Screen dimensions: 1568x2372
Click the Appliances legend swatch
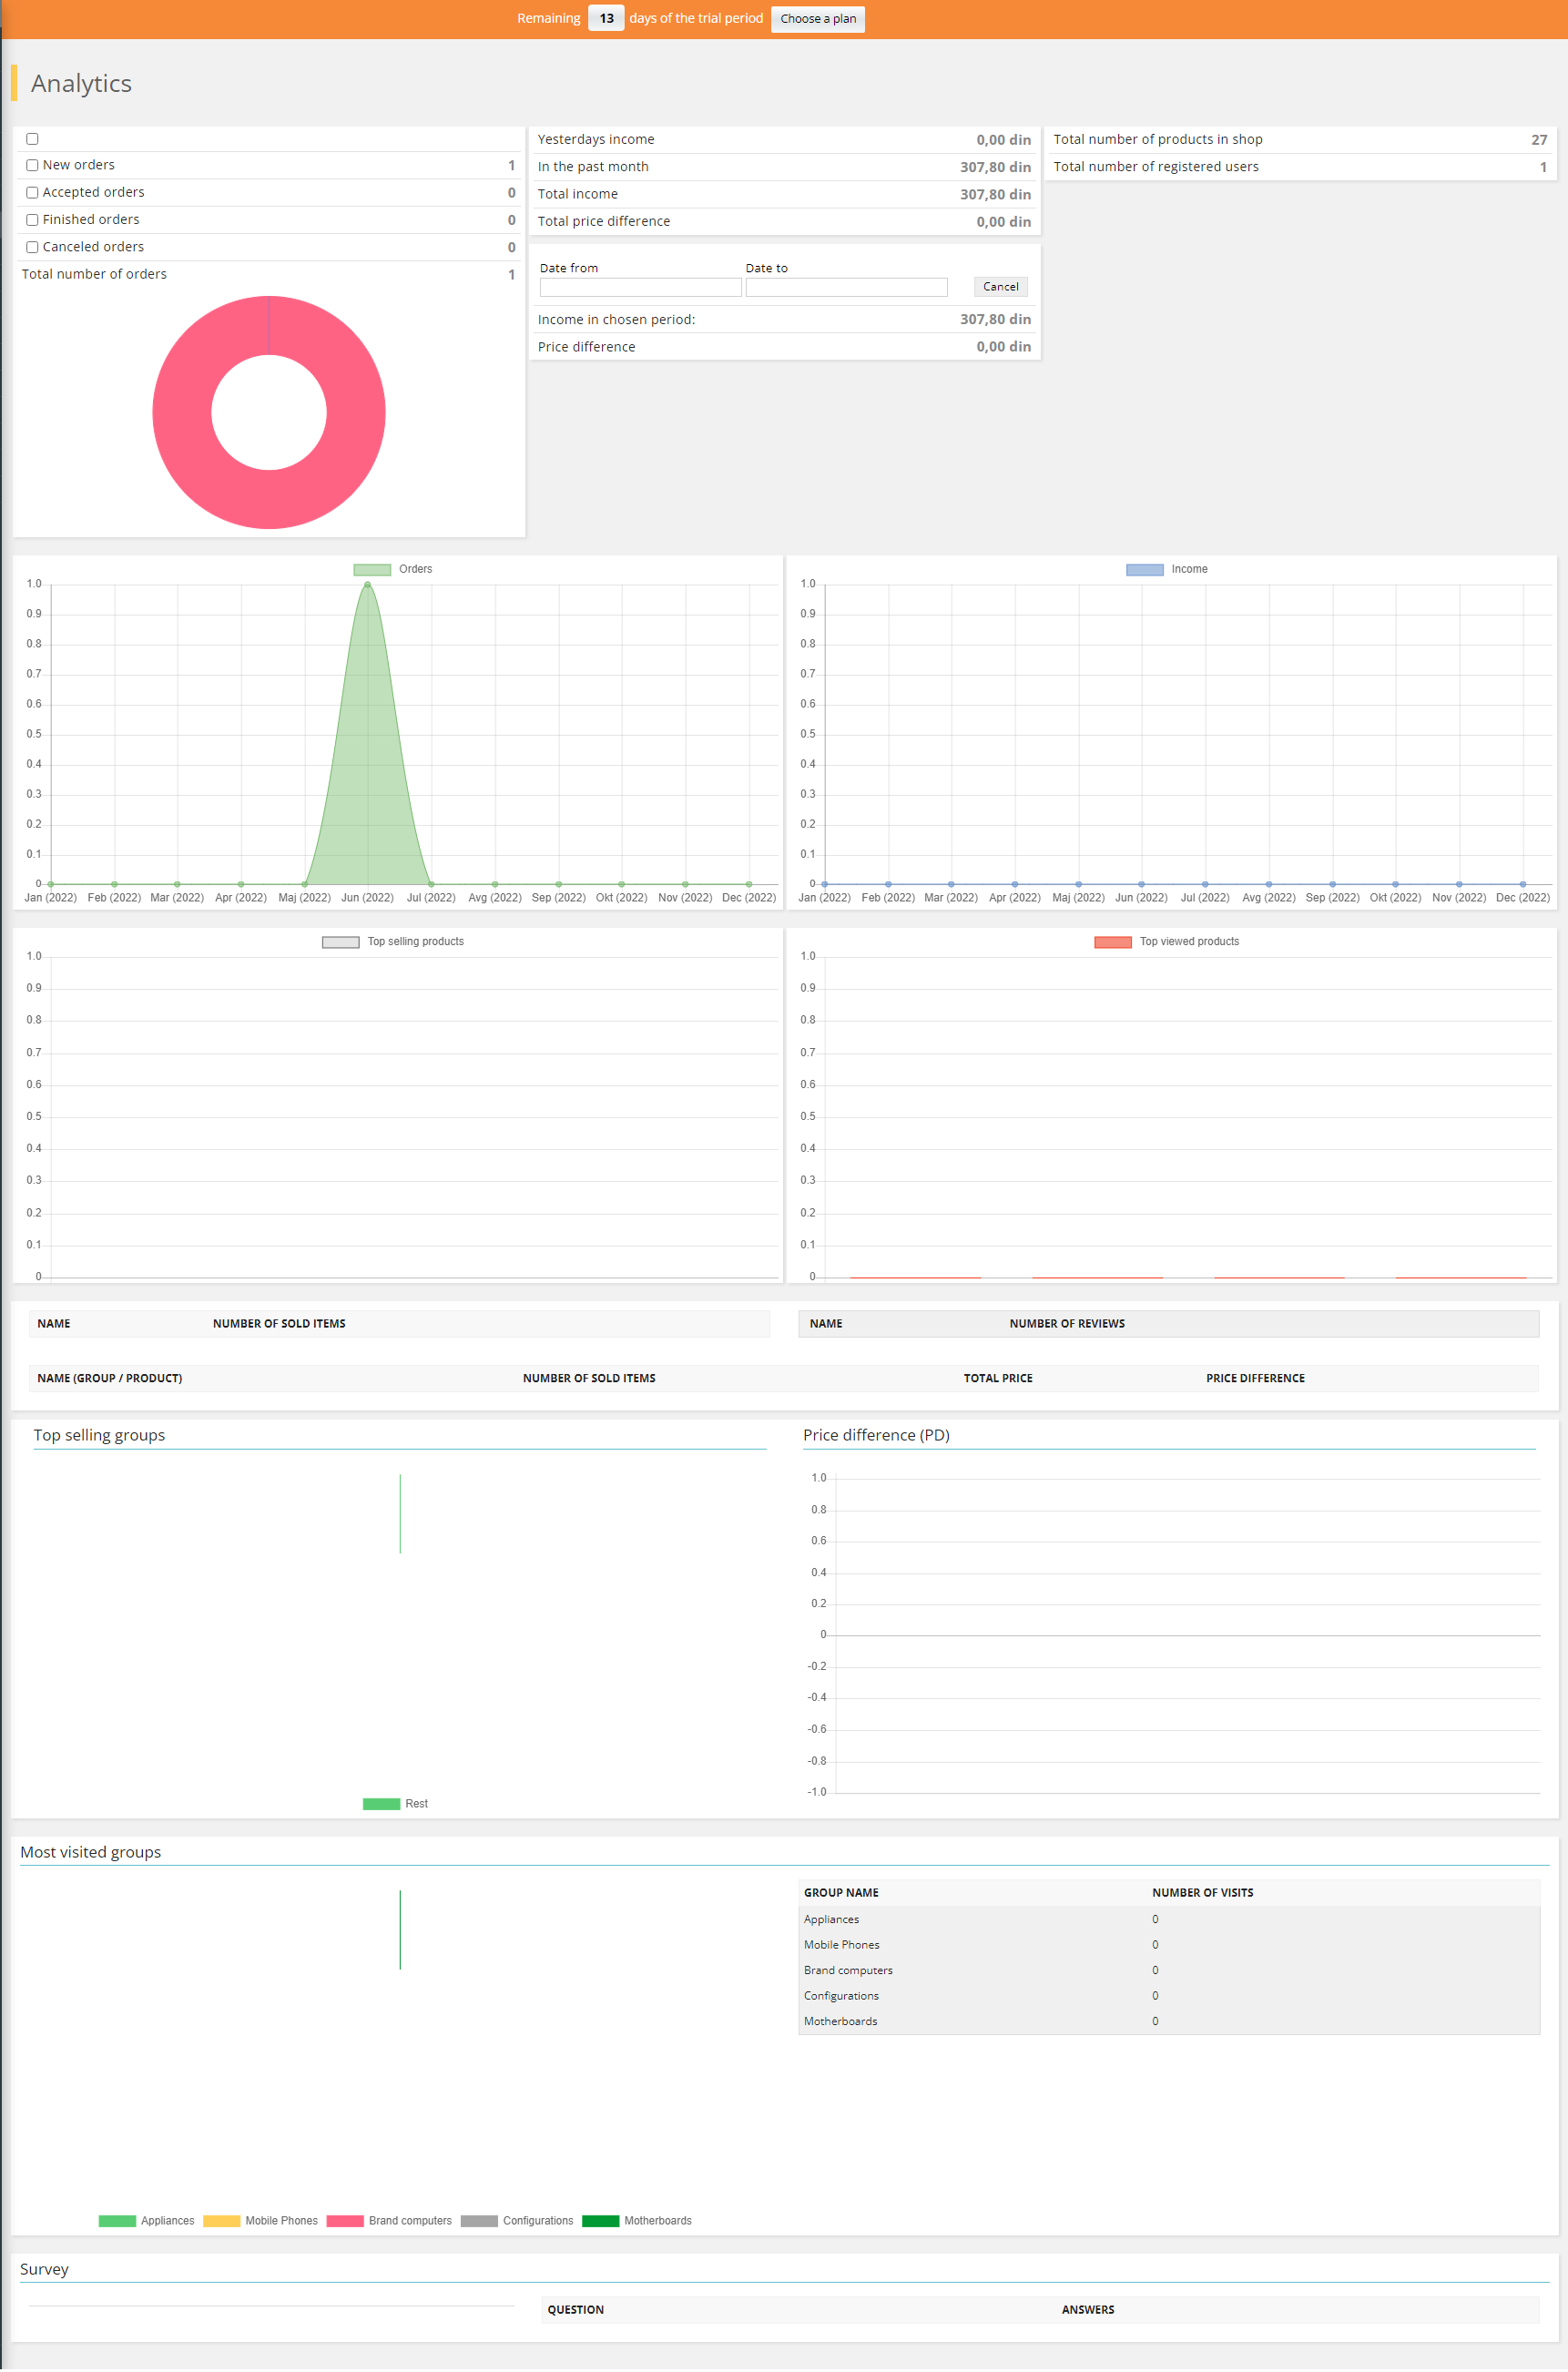(x=117, y=2221)
